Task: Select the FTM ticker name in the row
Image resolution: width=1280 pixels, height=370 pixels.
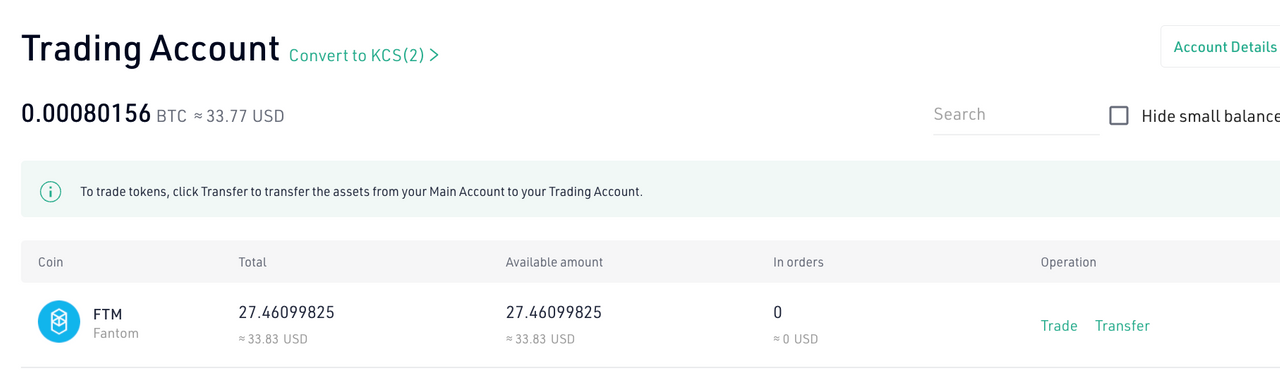Action: click(x=107, y=314)
